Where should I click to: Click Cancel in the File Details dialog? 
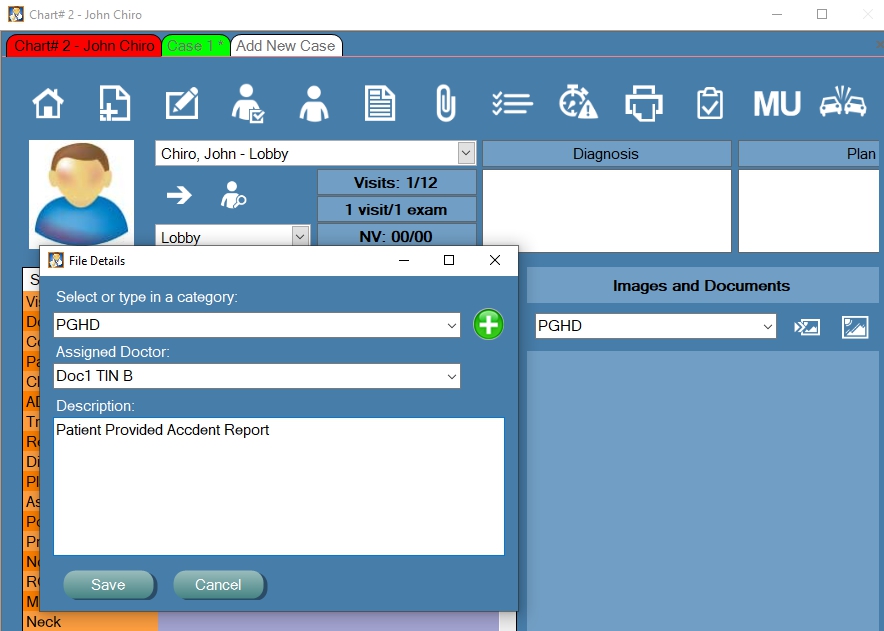(218, 586)
